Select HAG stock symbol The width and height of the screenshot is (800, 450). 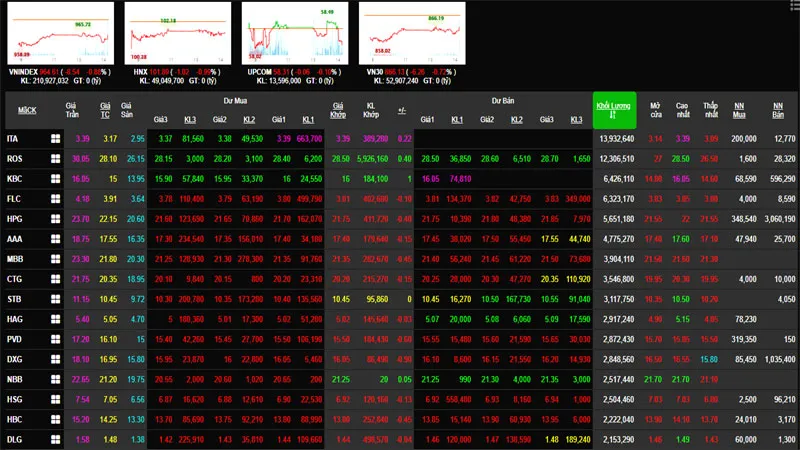pyautogui.click(x=14, y=319)
